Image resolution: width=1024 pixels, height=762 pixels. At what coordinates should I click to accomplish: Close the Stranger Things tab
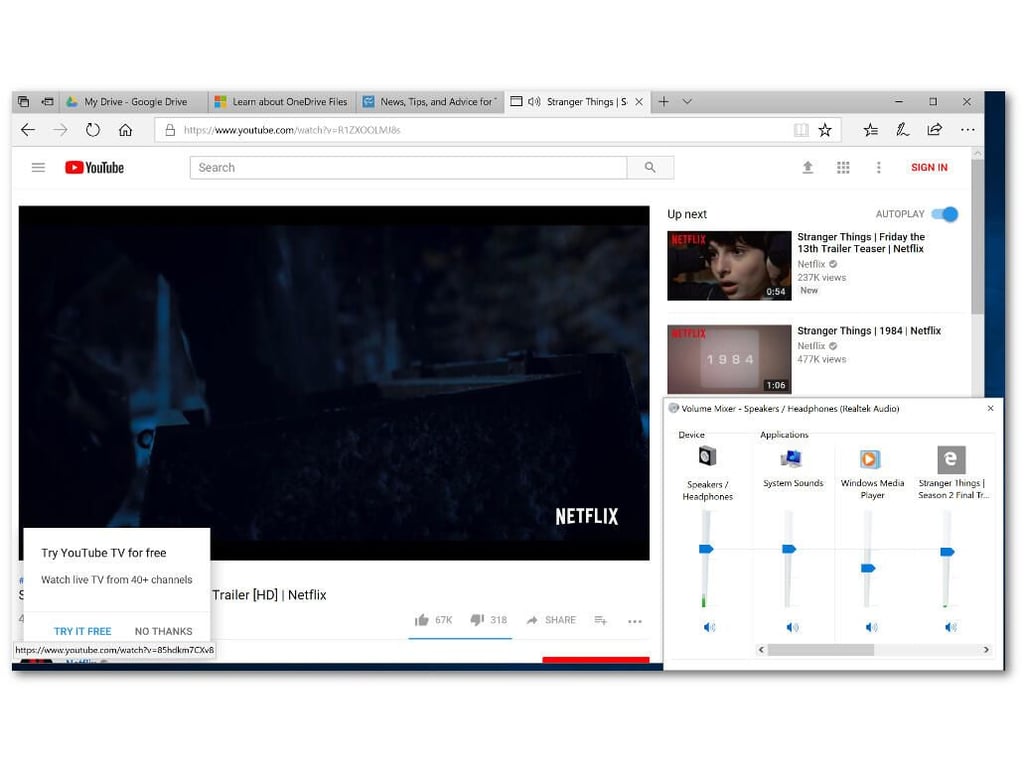(639, 102)
